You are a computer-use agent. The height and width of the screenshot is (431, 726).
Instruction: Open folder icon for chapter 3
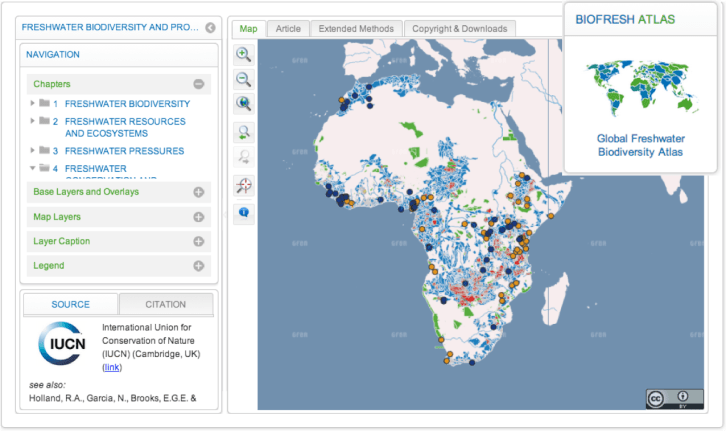[44, 150]
